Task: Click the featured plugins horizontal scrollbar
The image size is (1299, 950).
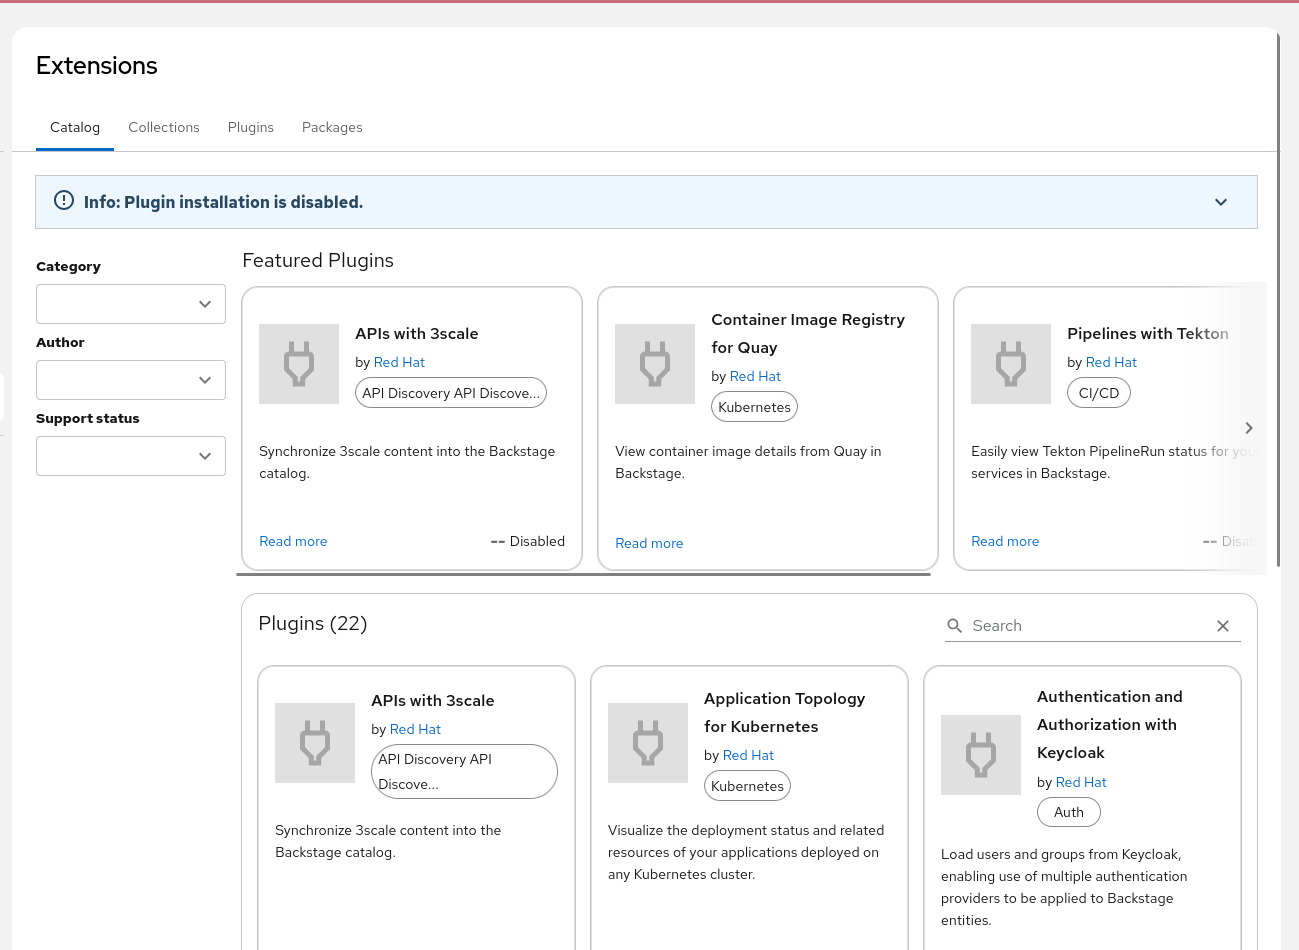Action: (583, 575)
